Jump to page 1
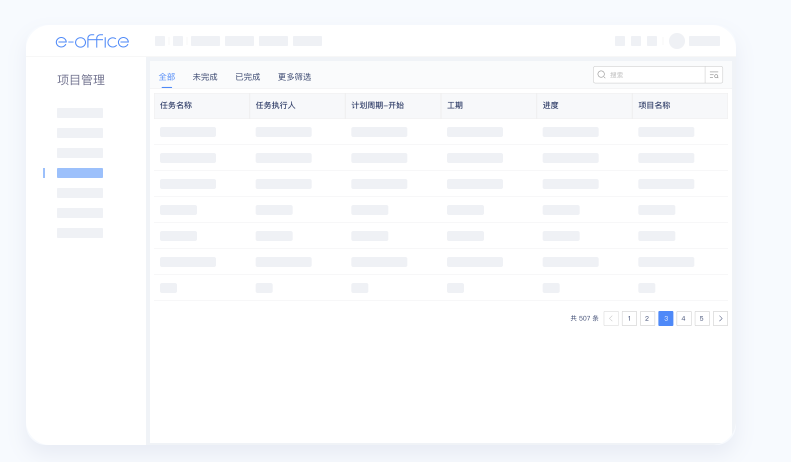Screen dimensions: 791x462 point(629,318)
